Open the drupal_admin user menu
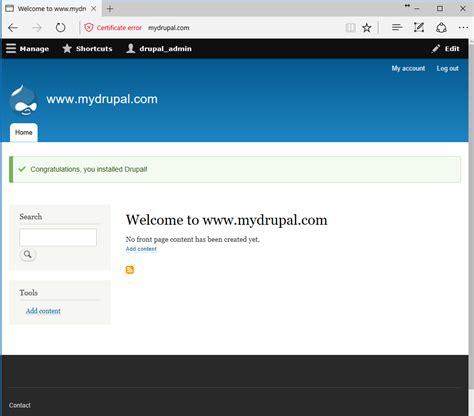The height and width of the screenshot is (416, 474). point(159,49)
